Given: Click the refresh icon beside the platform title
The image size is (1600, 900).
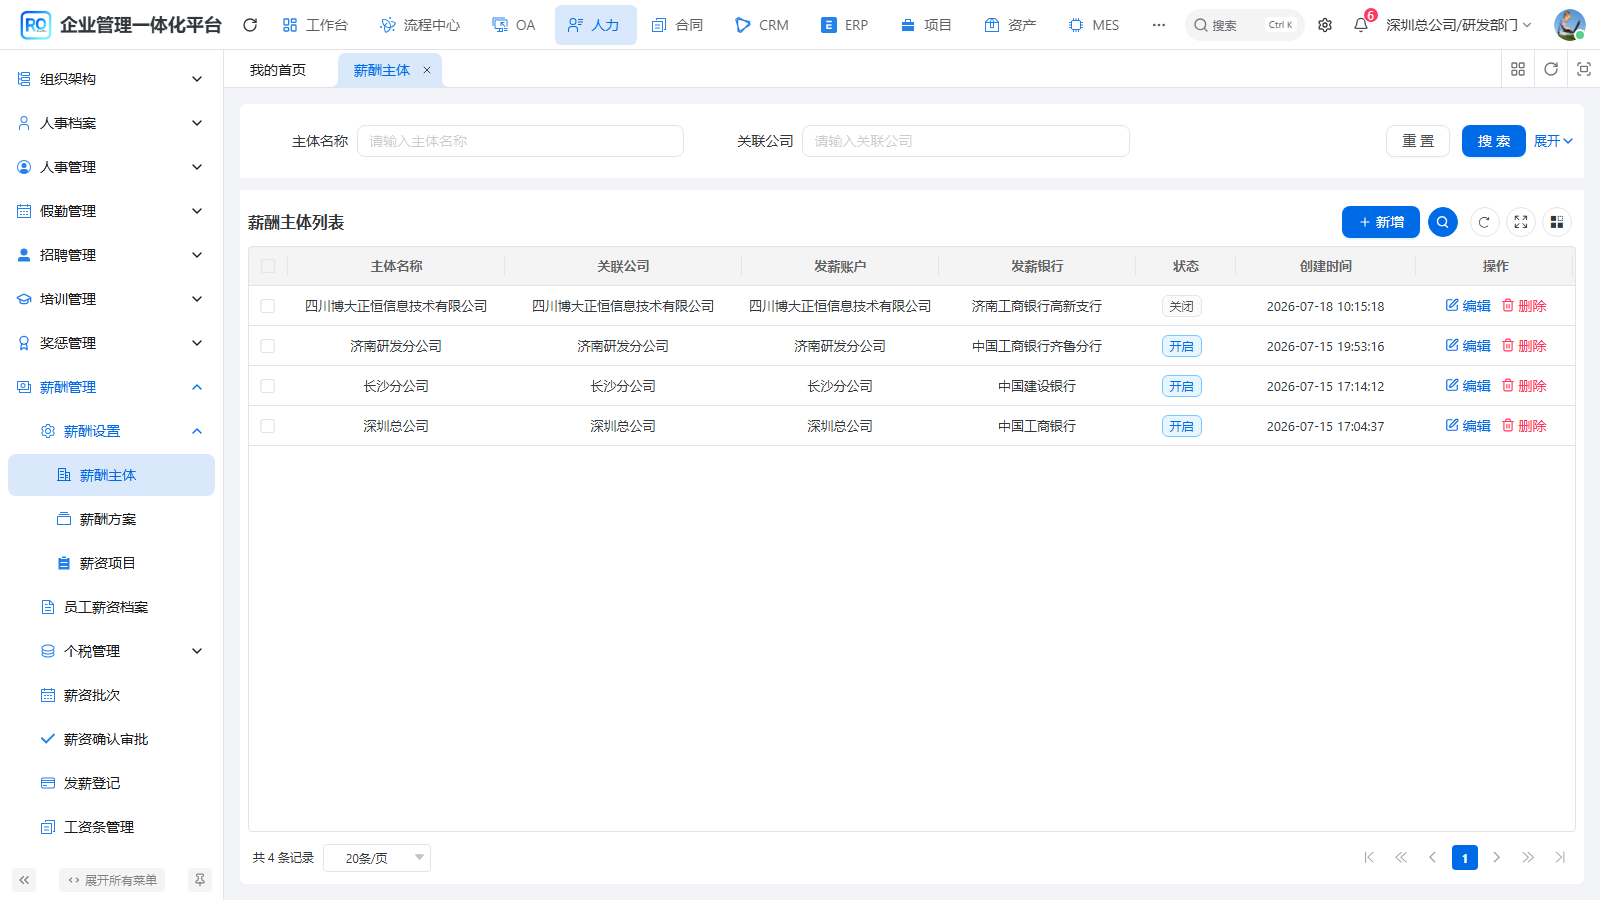Looking at the screenshot, I should [250, 25].
